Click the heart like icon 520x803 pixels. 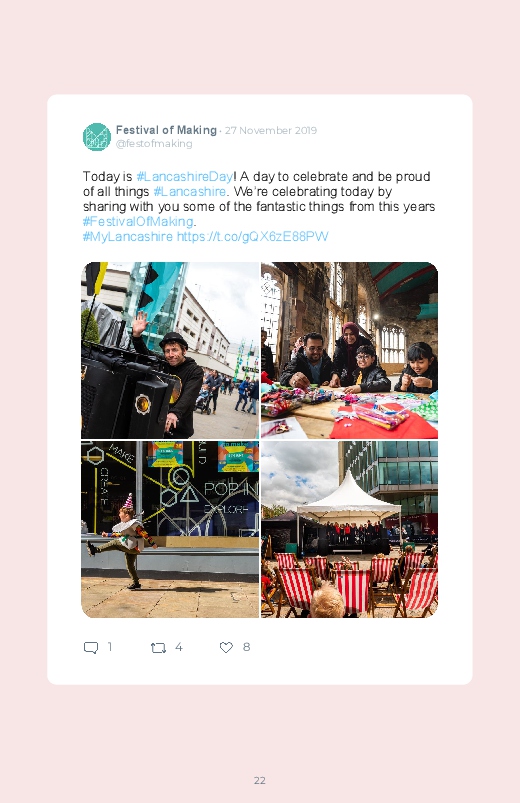226,647
